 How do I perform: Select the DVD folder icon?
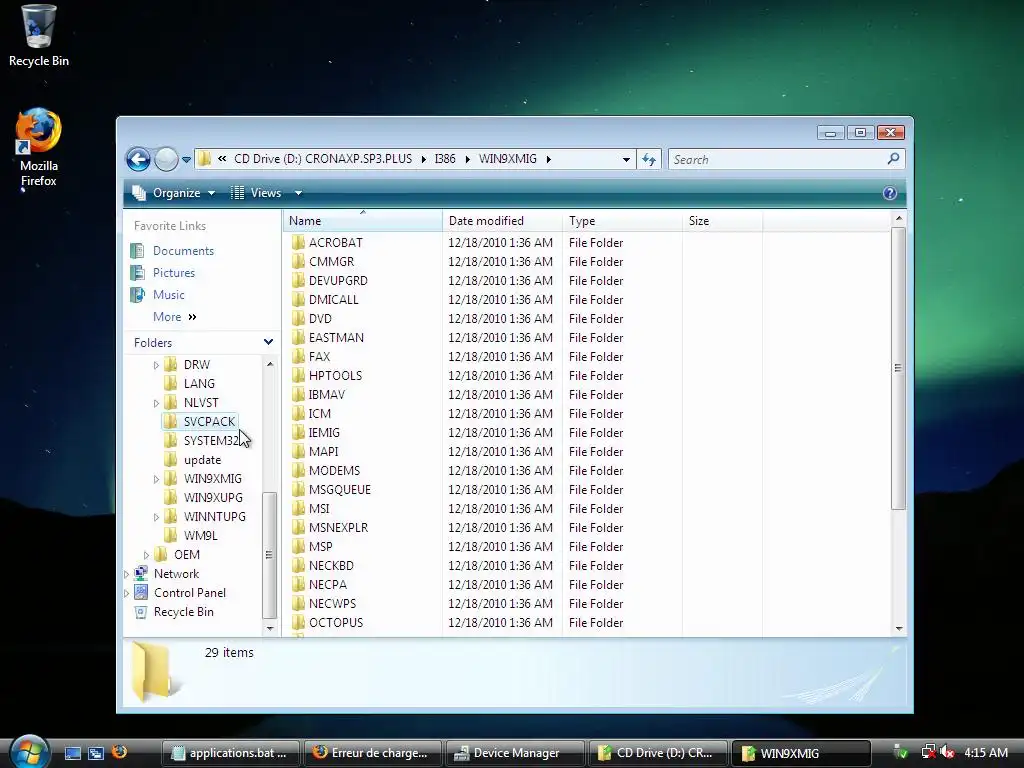point(298,318)
